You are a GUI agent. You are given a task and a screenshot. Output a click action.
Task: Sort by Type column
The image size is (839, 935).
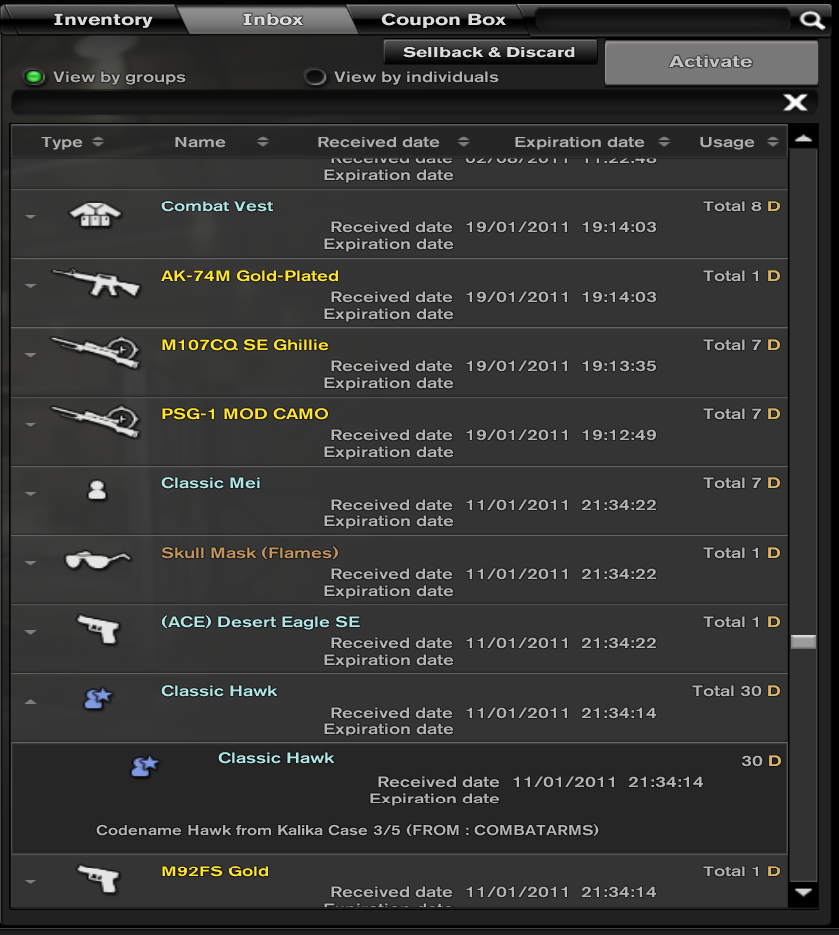(72, 142)
